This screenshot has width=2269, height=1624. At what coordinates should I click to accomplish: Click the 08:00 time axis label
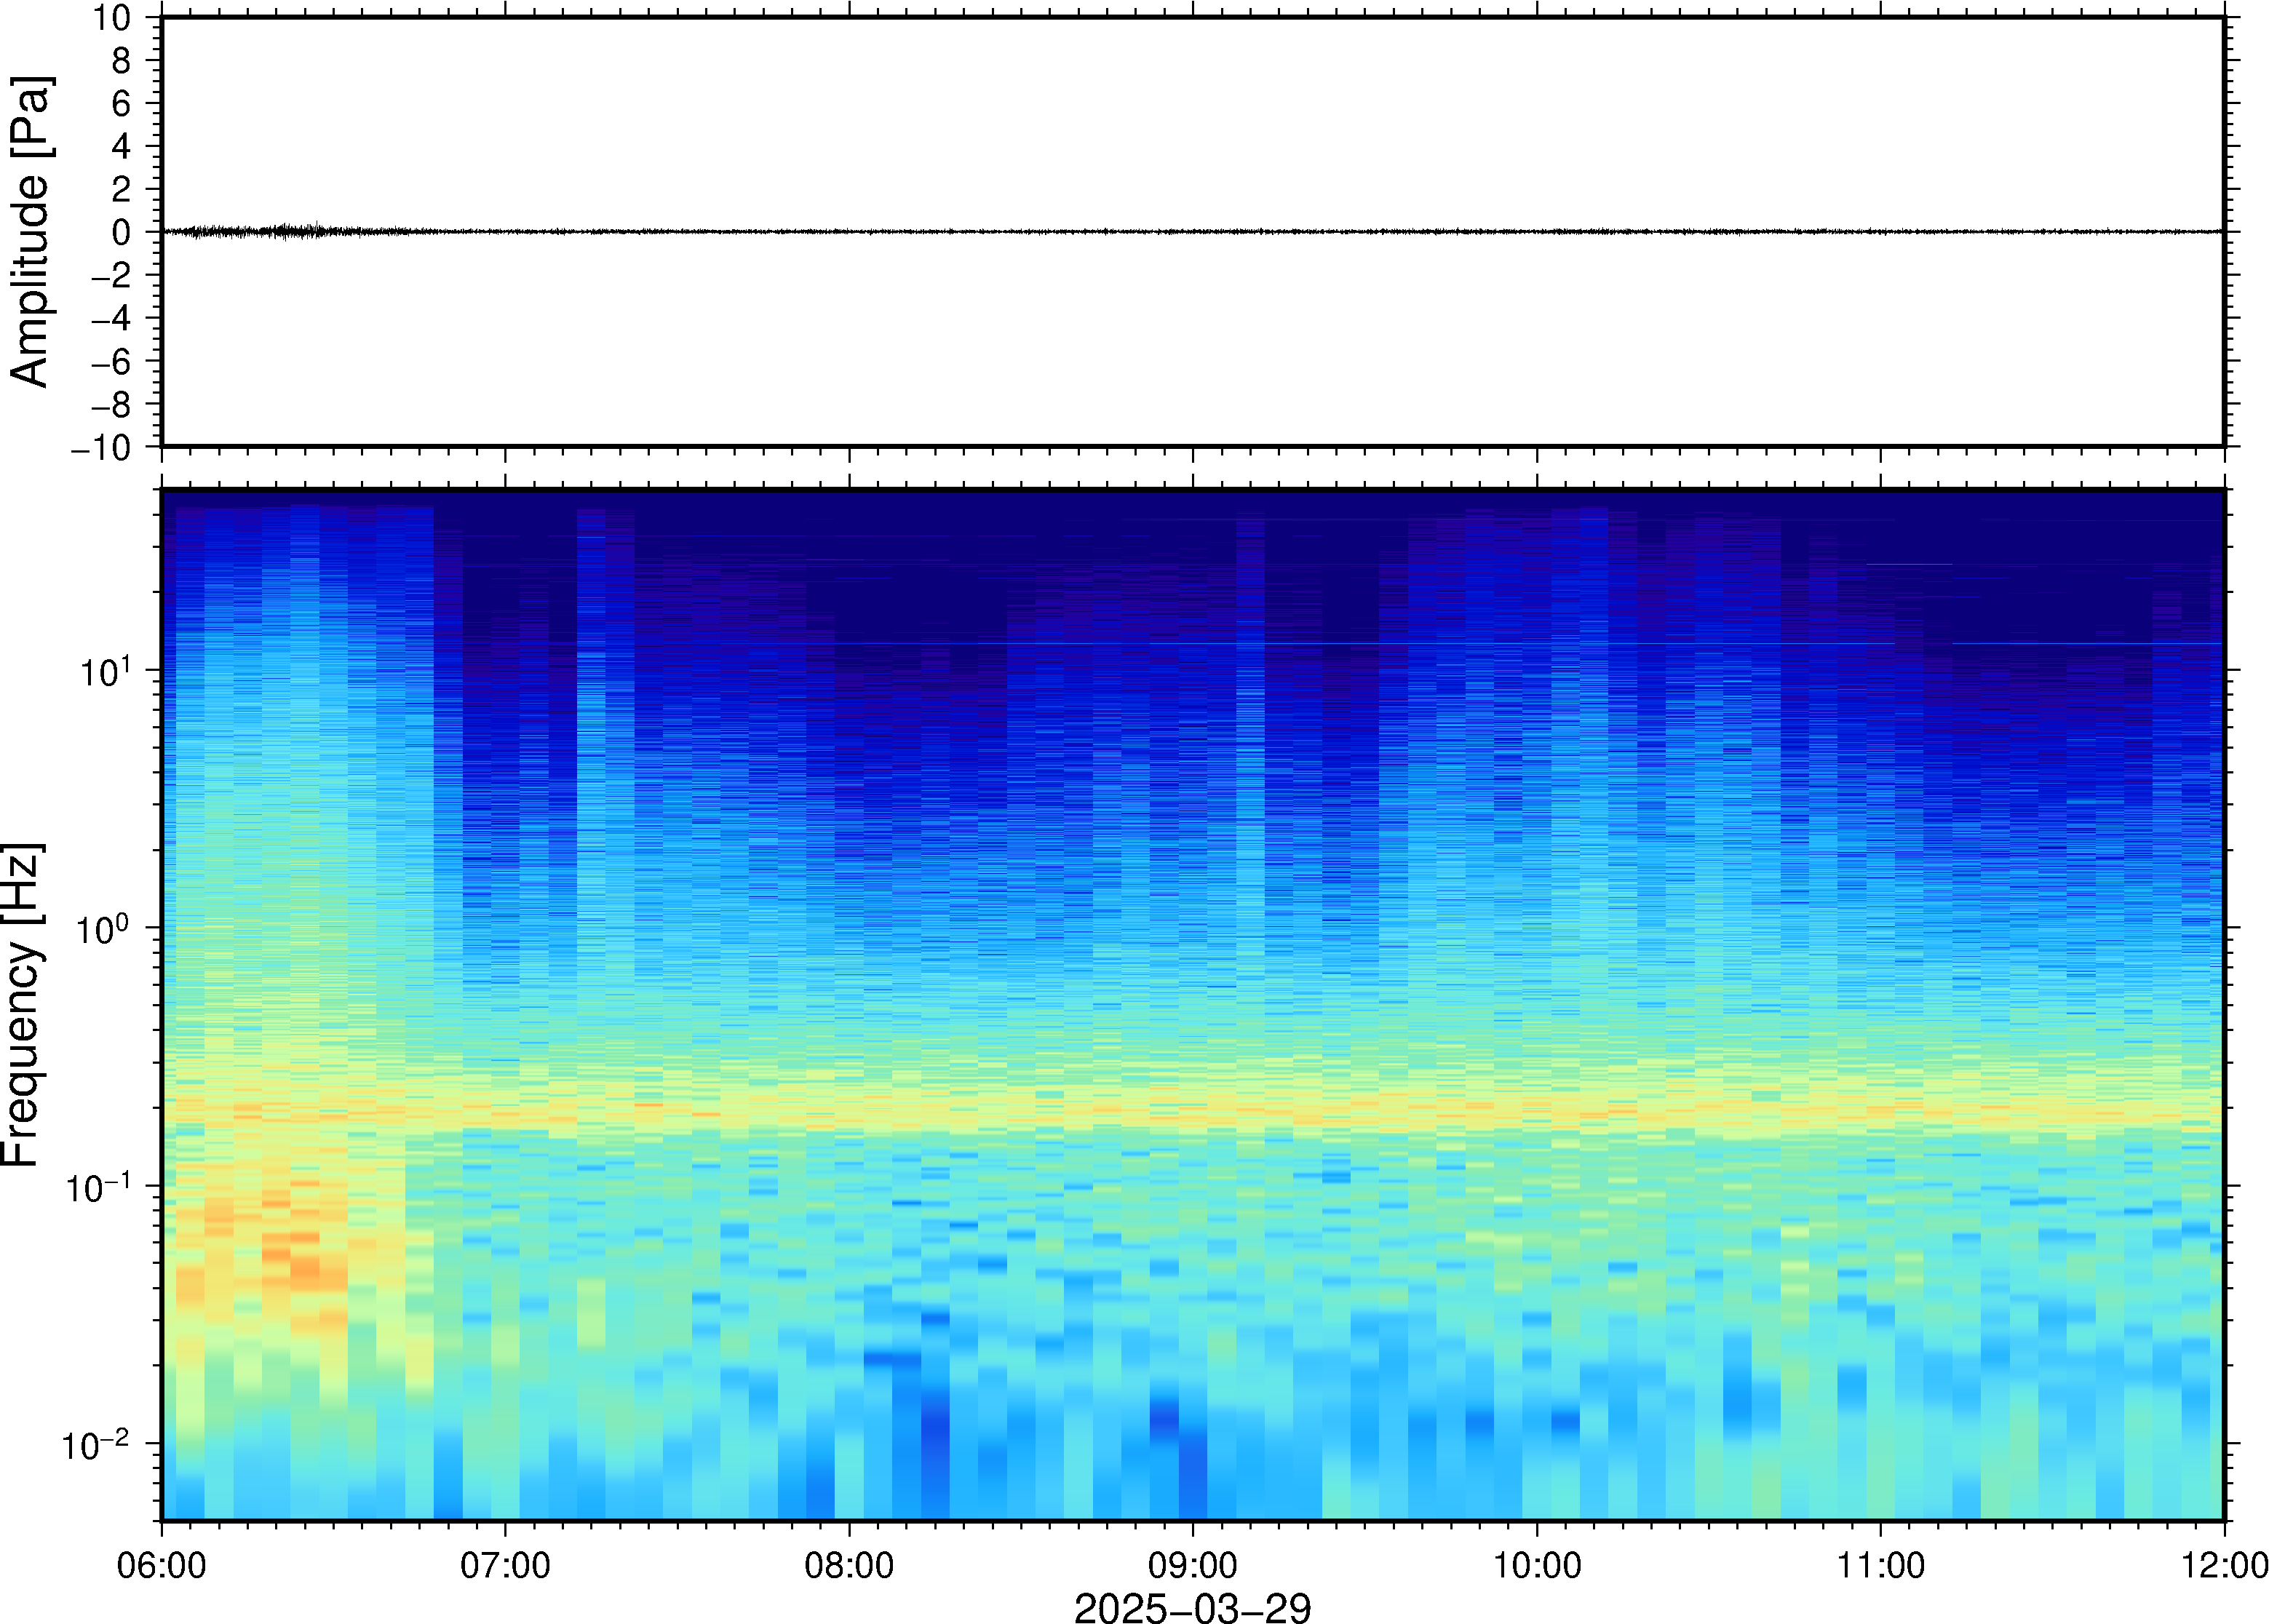pyautogui.click(x=849, y=1565)
